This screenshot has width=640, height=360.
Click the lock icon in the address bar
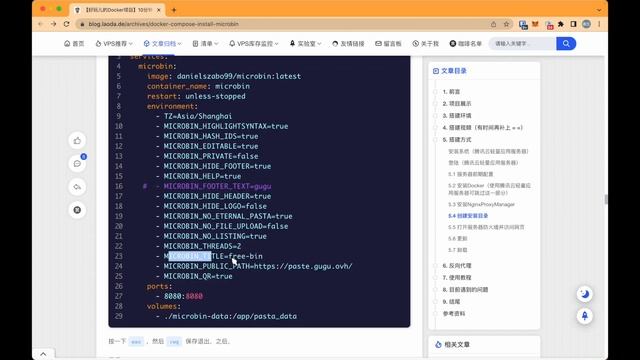[82, 24]
